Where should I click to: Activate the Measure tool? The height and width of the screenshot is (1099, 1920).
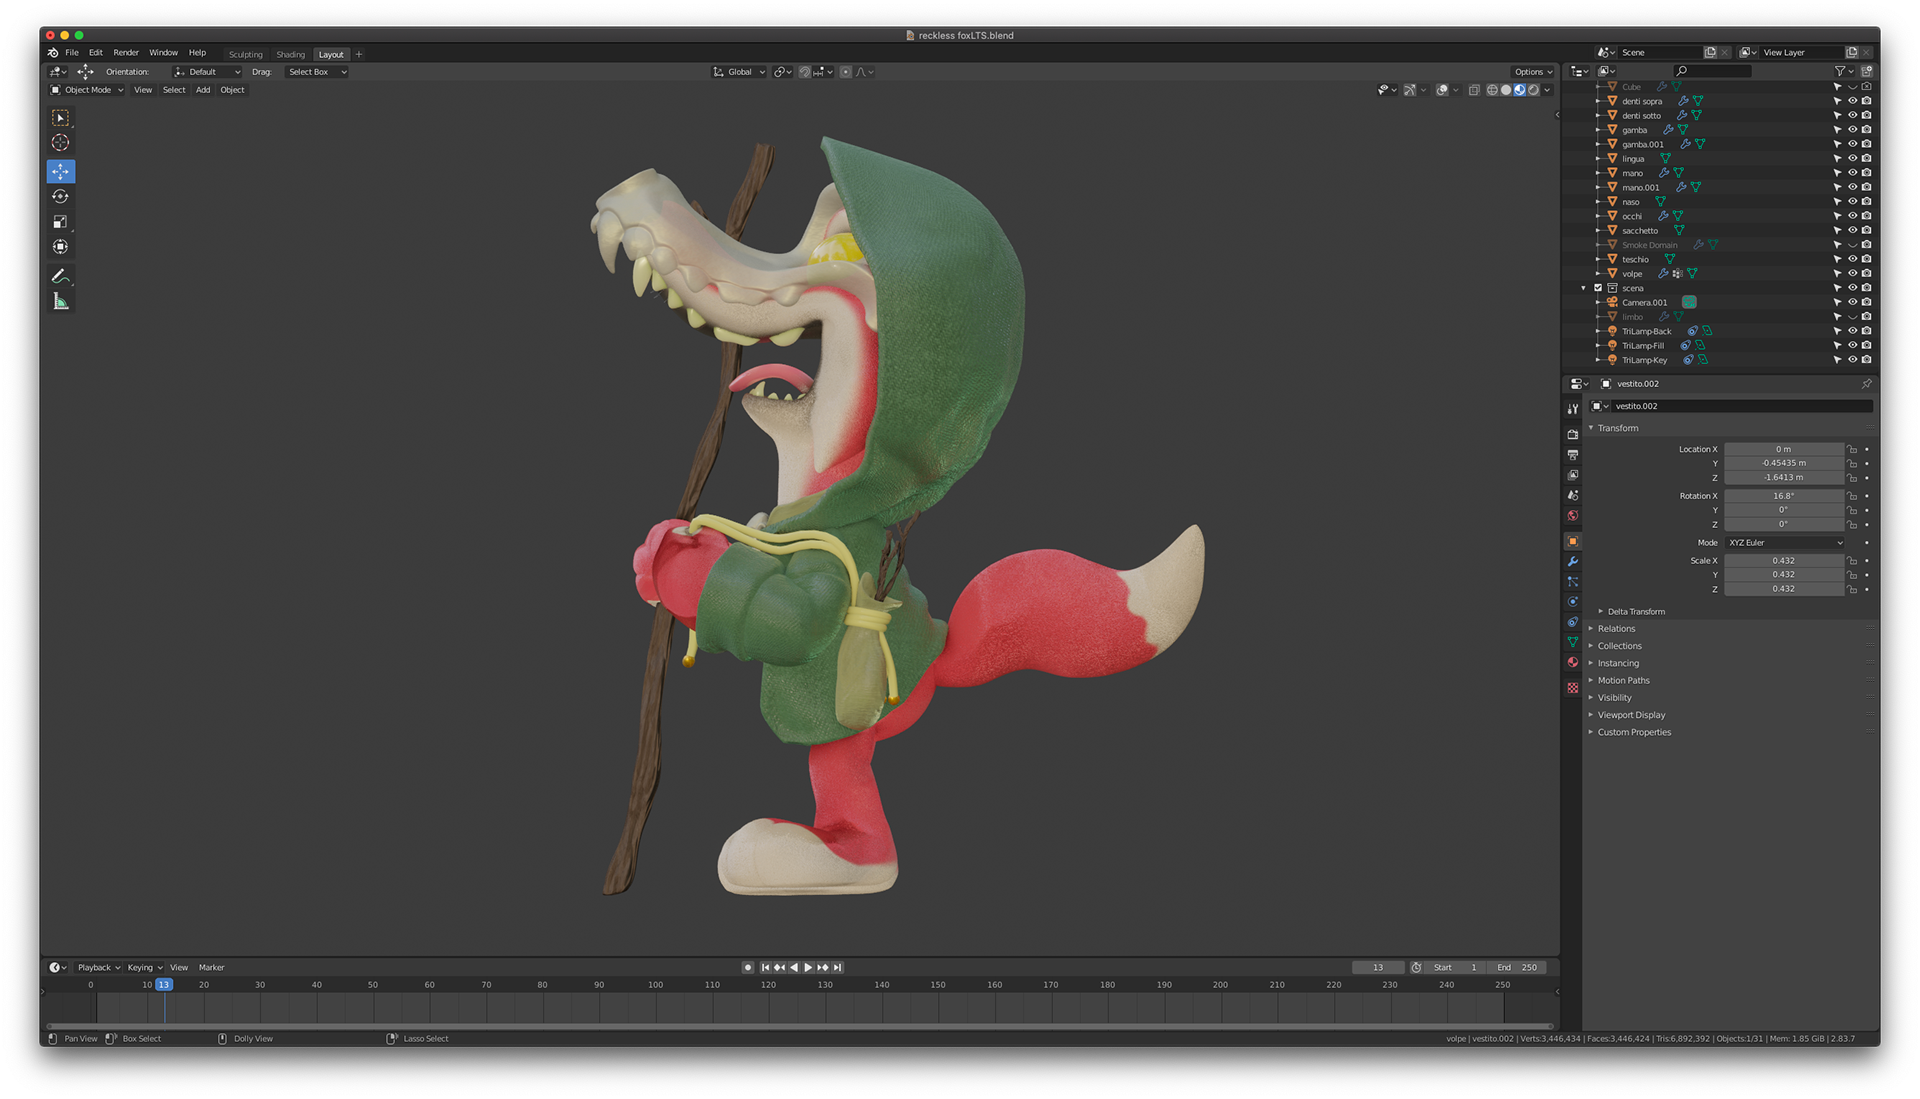[61, 302]
